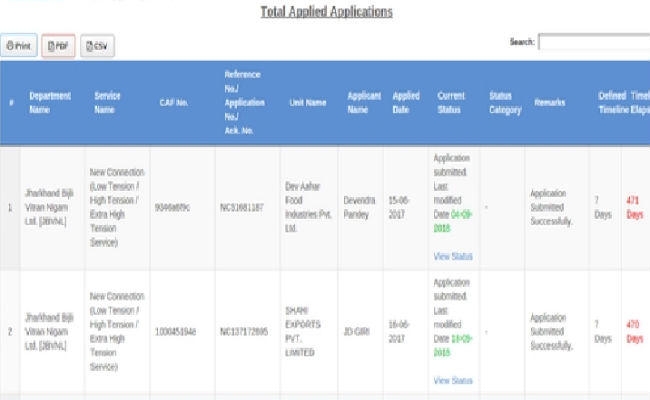The width and height of the screenshot is (650, 400).
Task: Sort by Department Name column header
Action: [50, 103]
